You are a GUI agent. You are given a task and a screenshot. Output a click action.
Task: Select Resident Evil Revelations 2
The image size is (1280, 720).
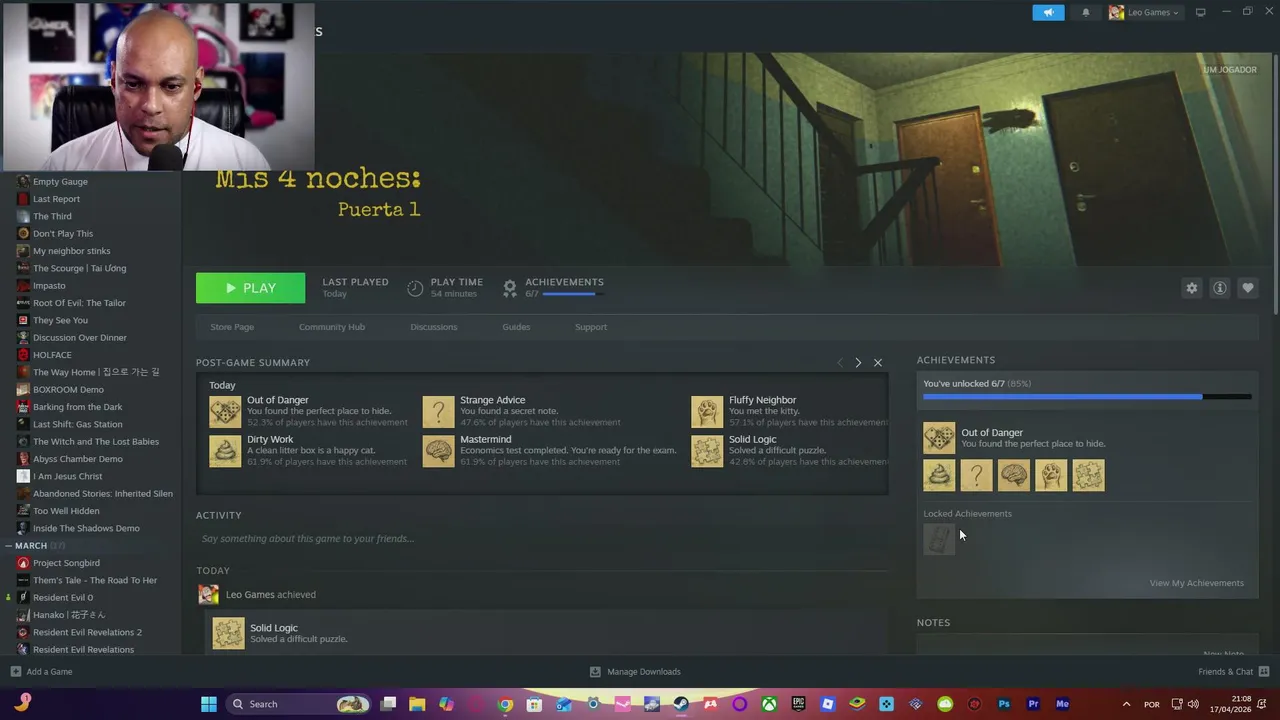point(87,632)
